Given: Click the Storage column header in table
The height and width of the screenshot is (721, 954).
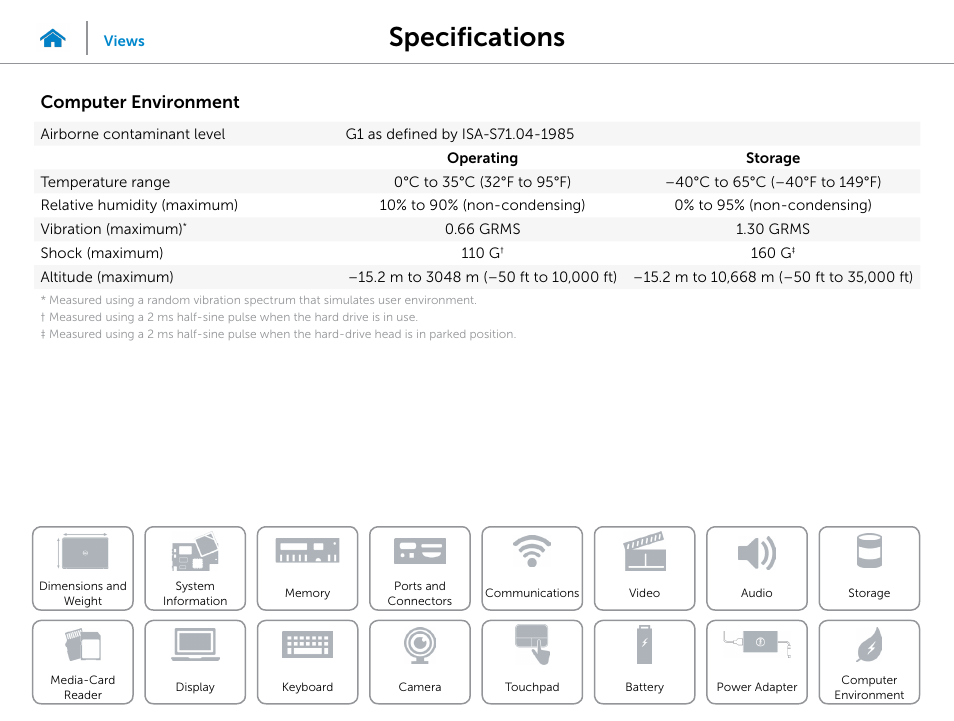Looking at the screenshot, I should tap(773, 158).
